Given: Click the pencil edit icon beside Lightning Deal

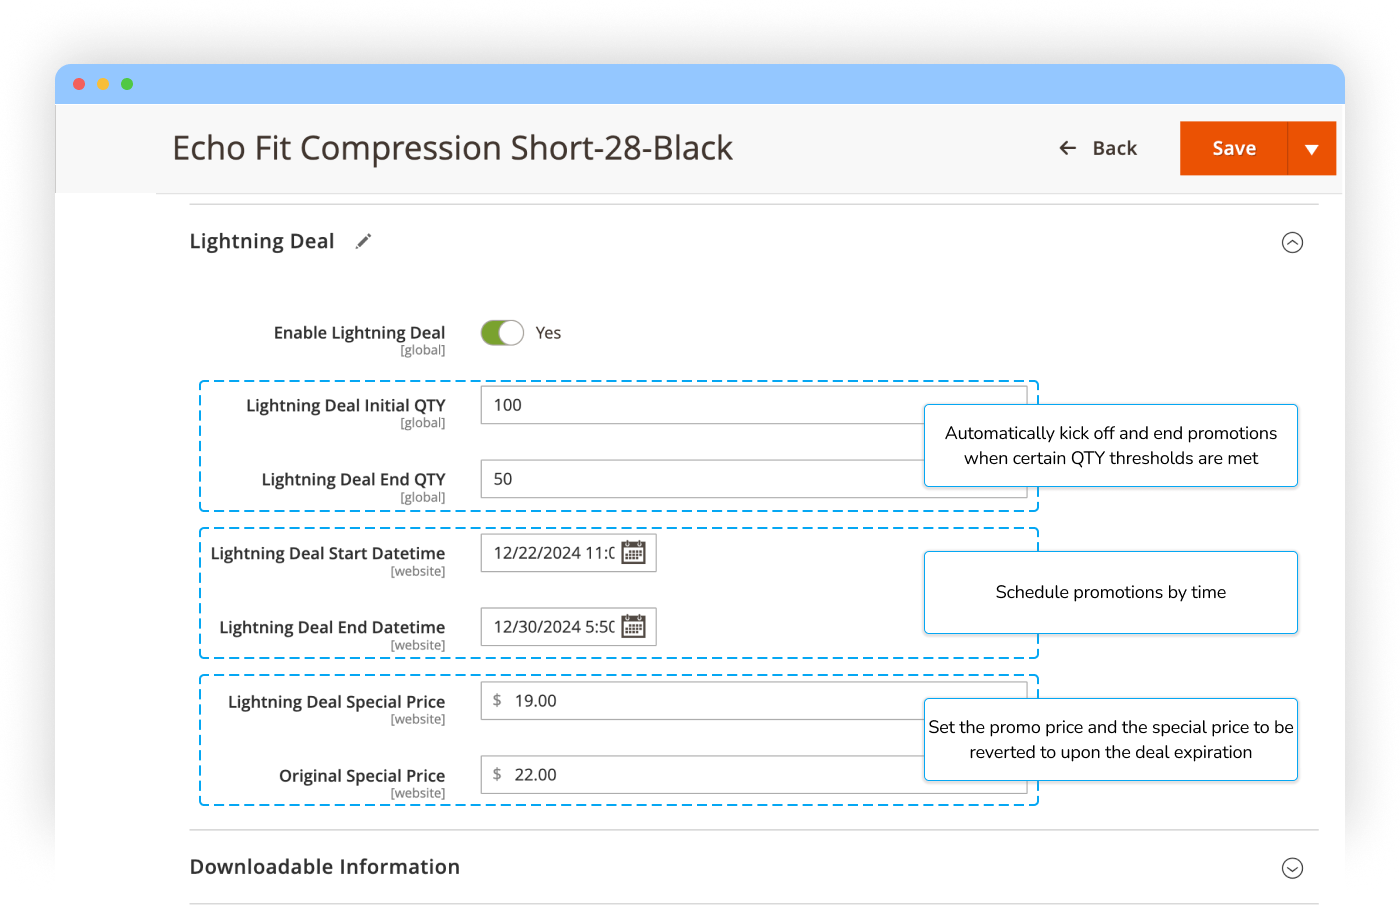Looking at the screenshot, I should point(363,241).
